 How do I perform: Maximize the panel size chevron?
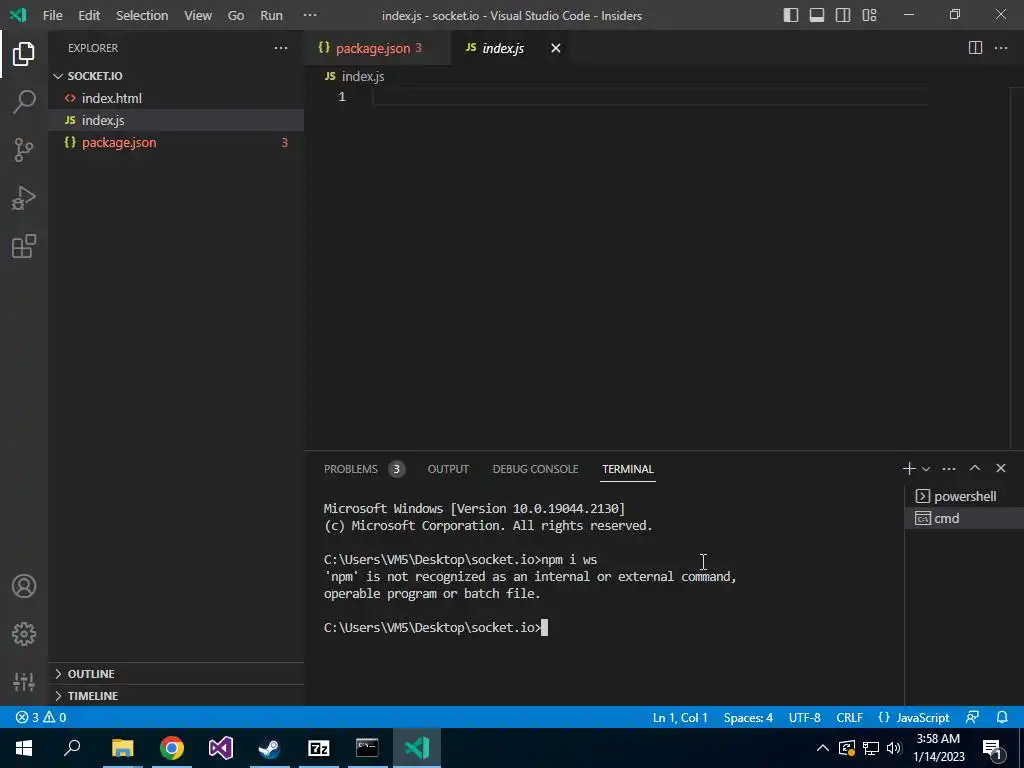click(975, 468)
